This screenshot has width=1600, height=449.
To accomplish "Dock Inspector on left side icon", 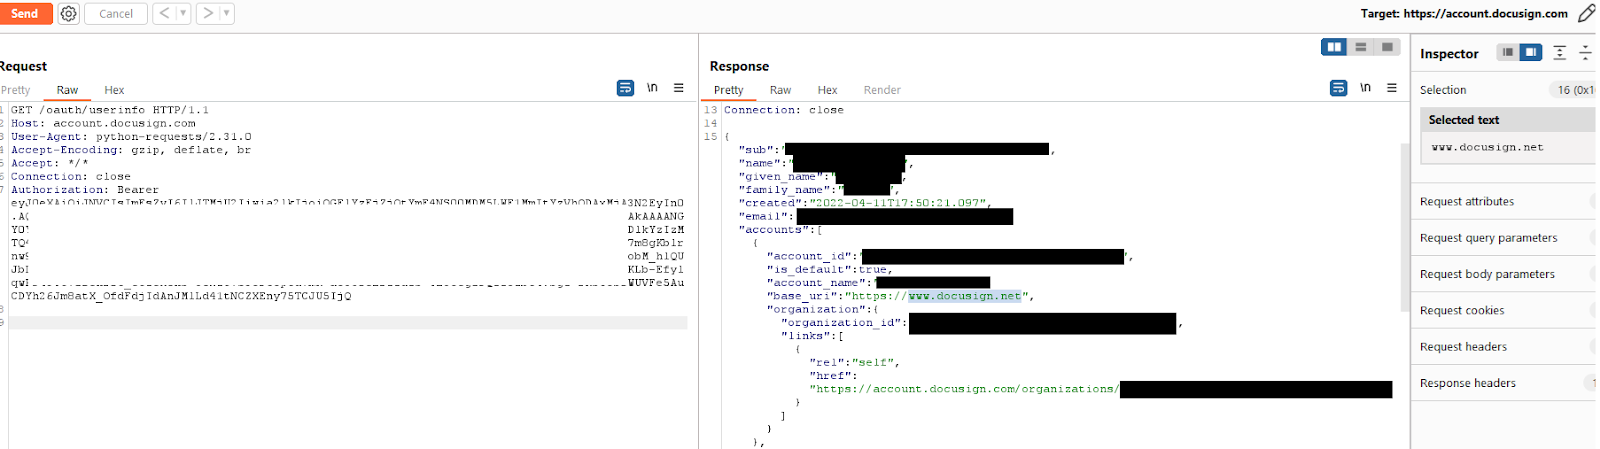I will 1508,53.
